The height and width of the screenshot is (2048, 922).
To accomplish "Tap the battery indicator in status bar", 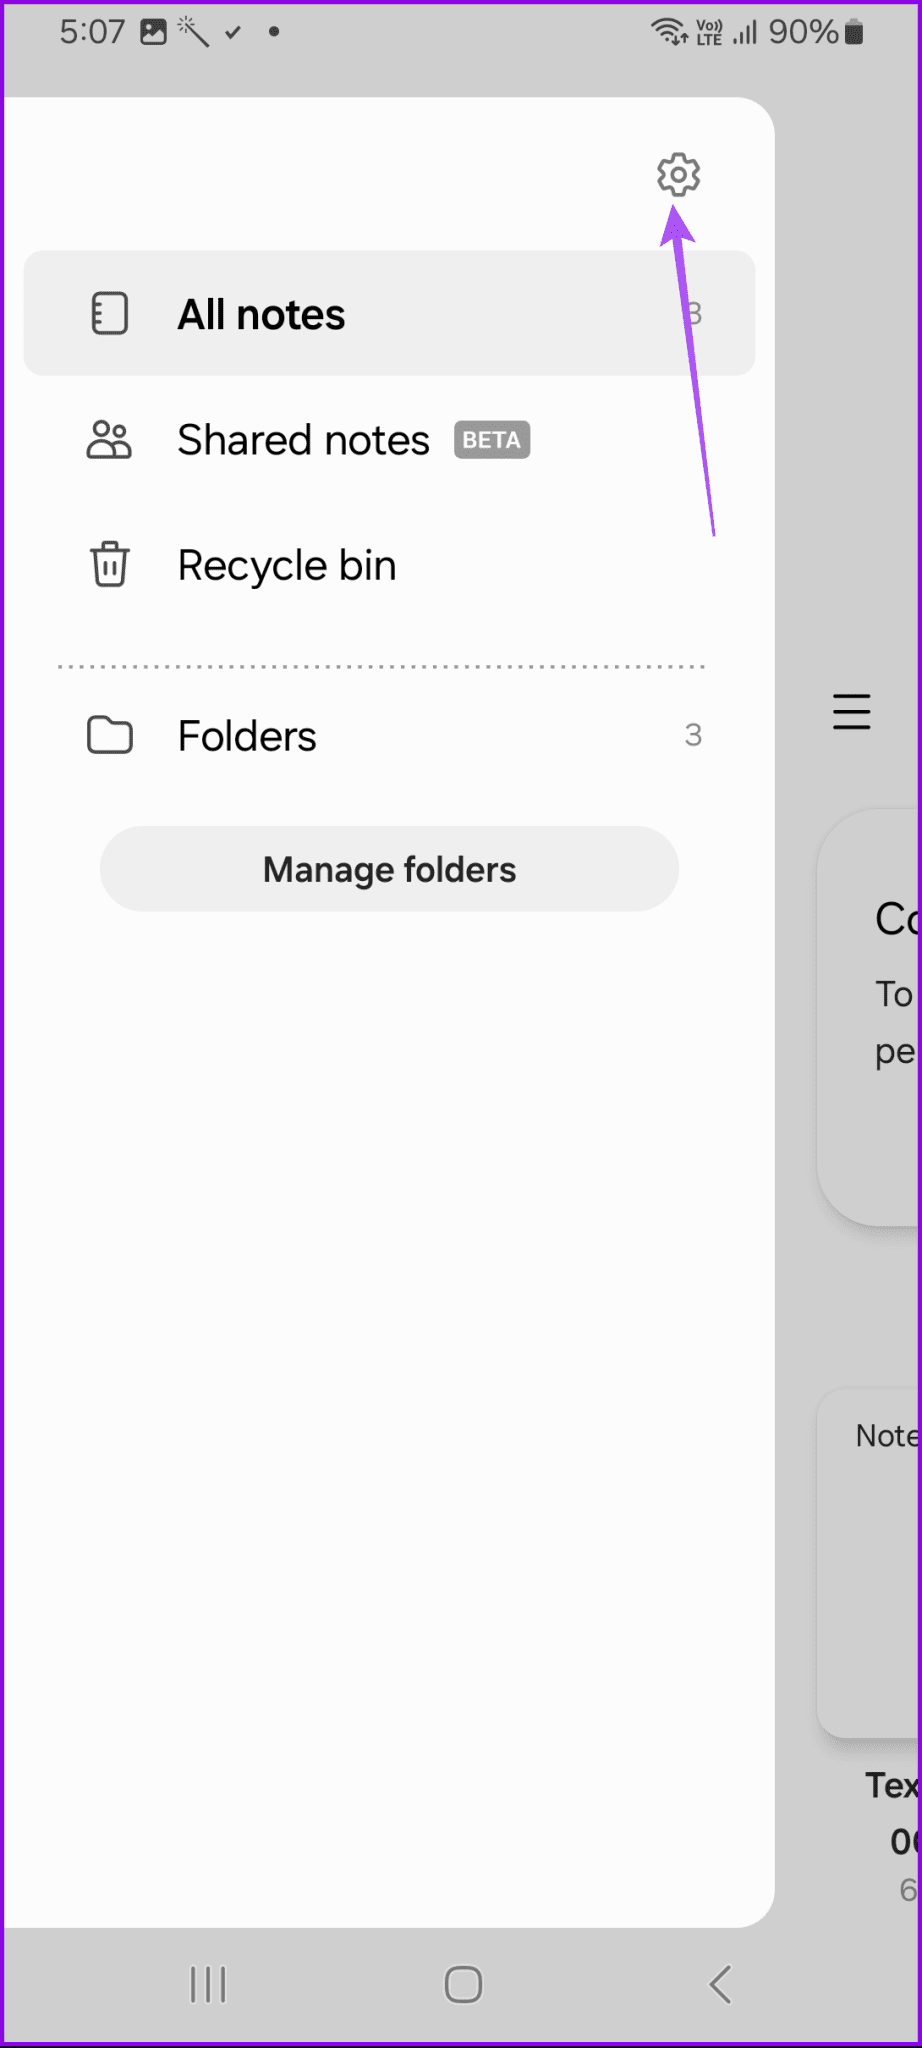I will 852,32.
